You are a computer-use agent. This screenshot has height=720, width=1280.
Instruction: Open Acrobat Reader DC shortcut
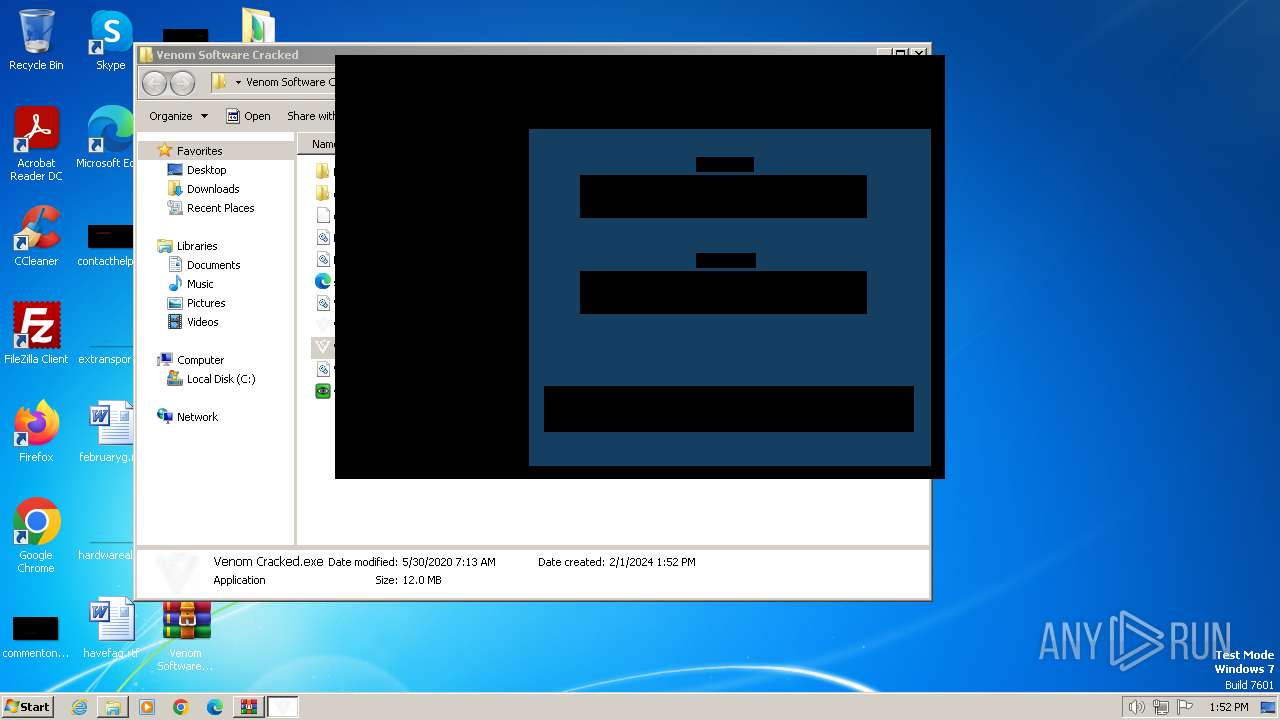[x=36, y=144]
